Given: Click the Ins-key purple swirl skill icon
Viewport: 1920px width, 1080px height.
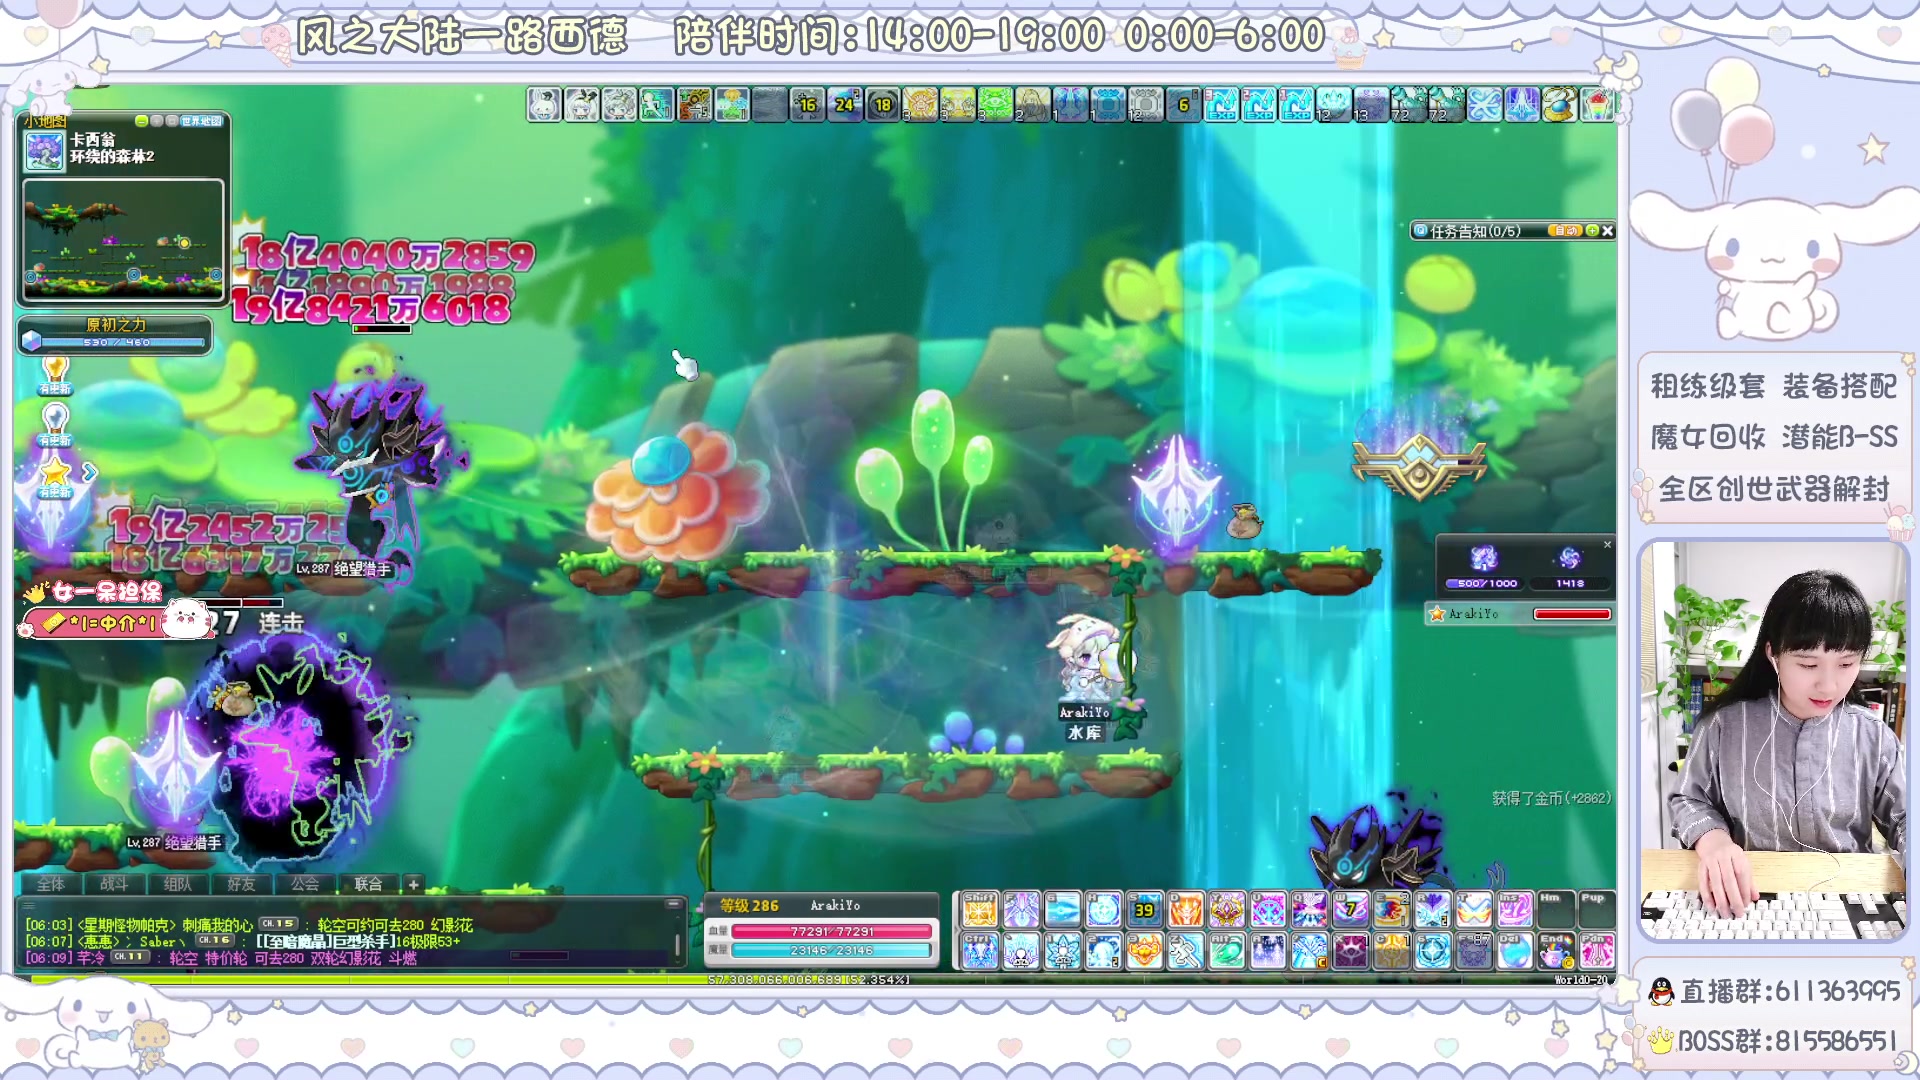Looking at the screenshot, I should tap(1515, 909).
